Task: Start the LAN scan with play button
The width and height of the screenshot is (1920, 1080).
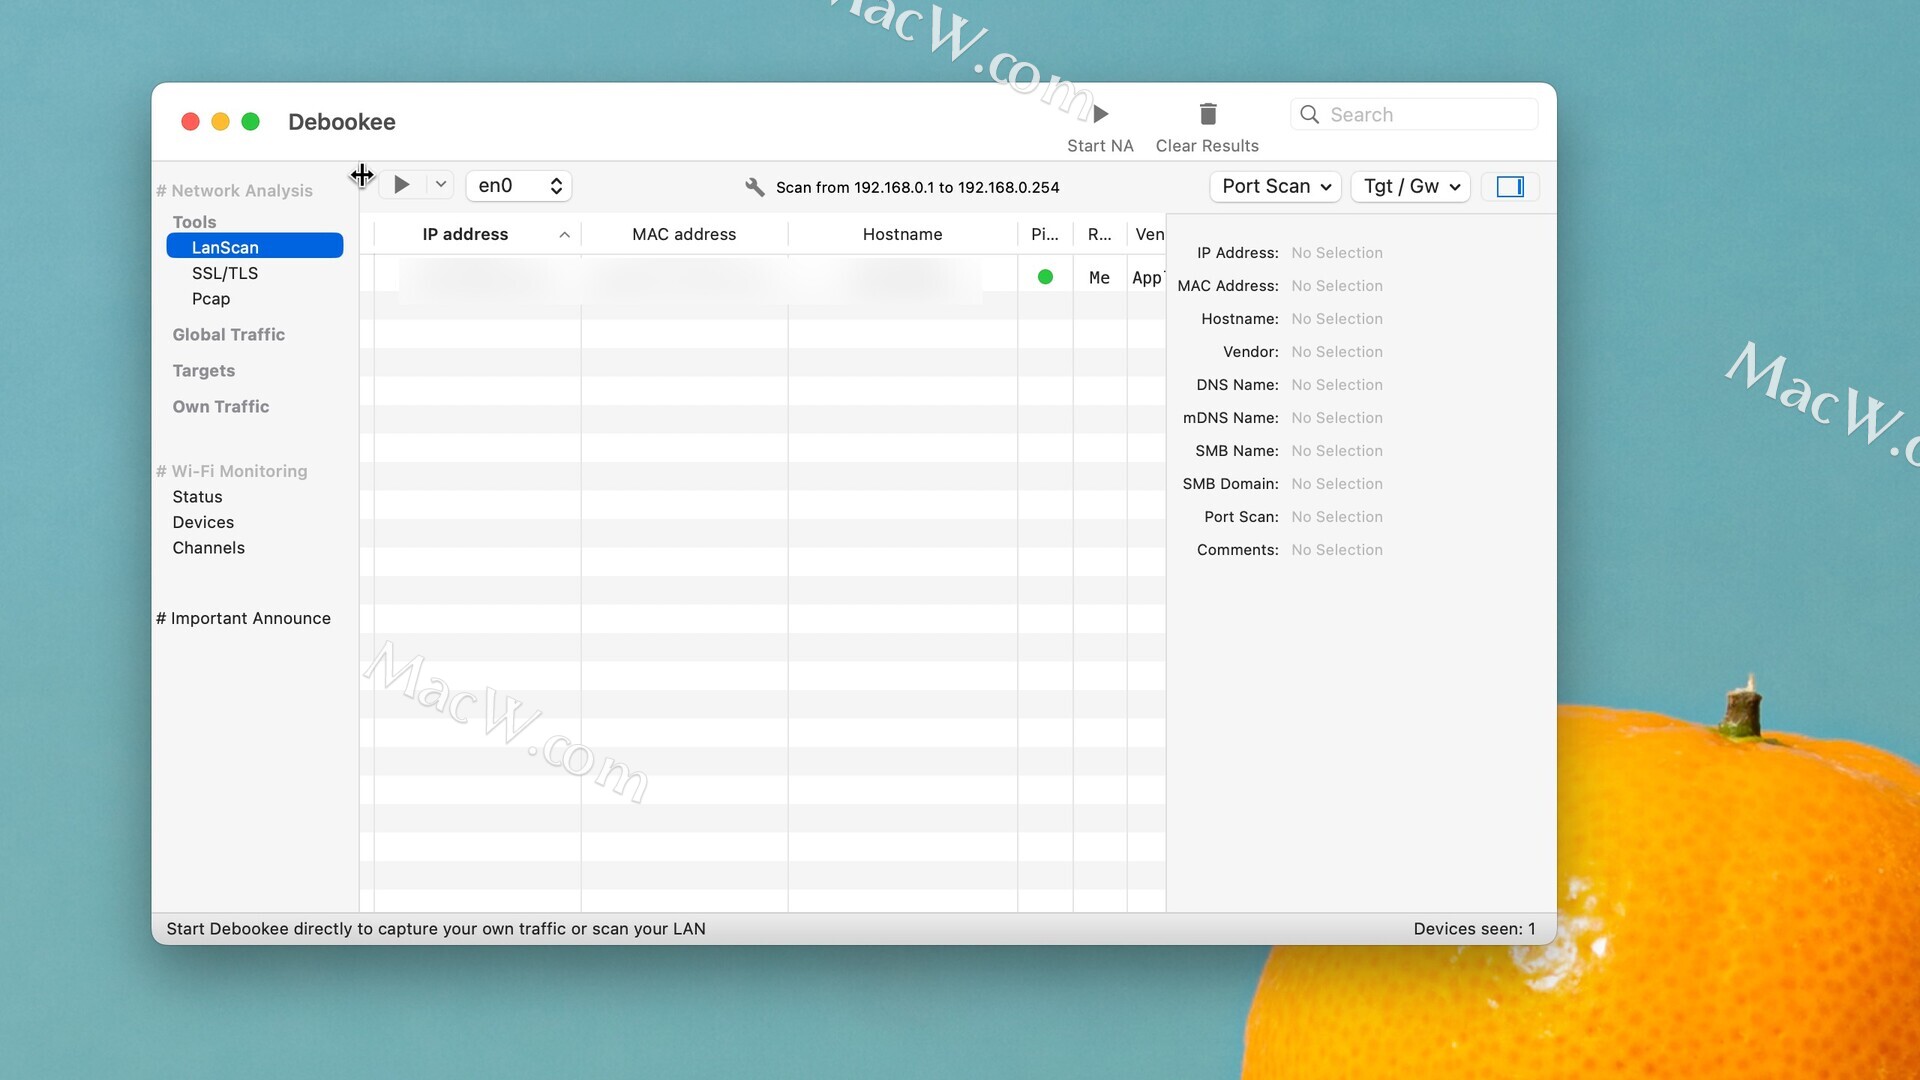Action: click(402, 185)
